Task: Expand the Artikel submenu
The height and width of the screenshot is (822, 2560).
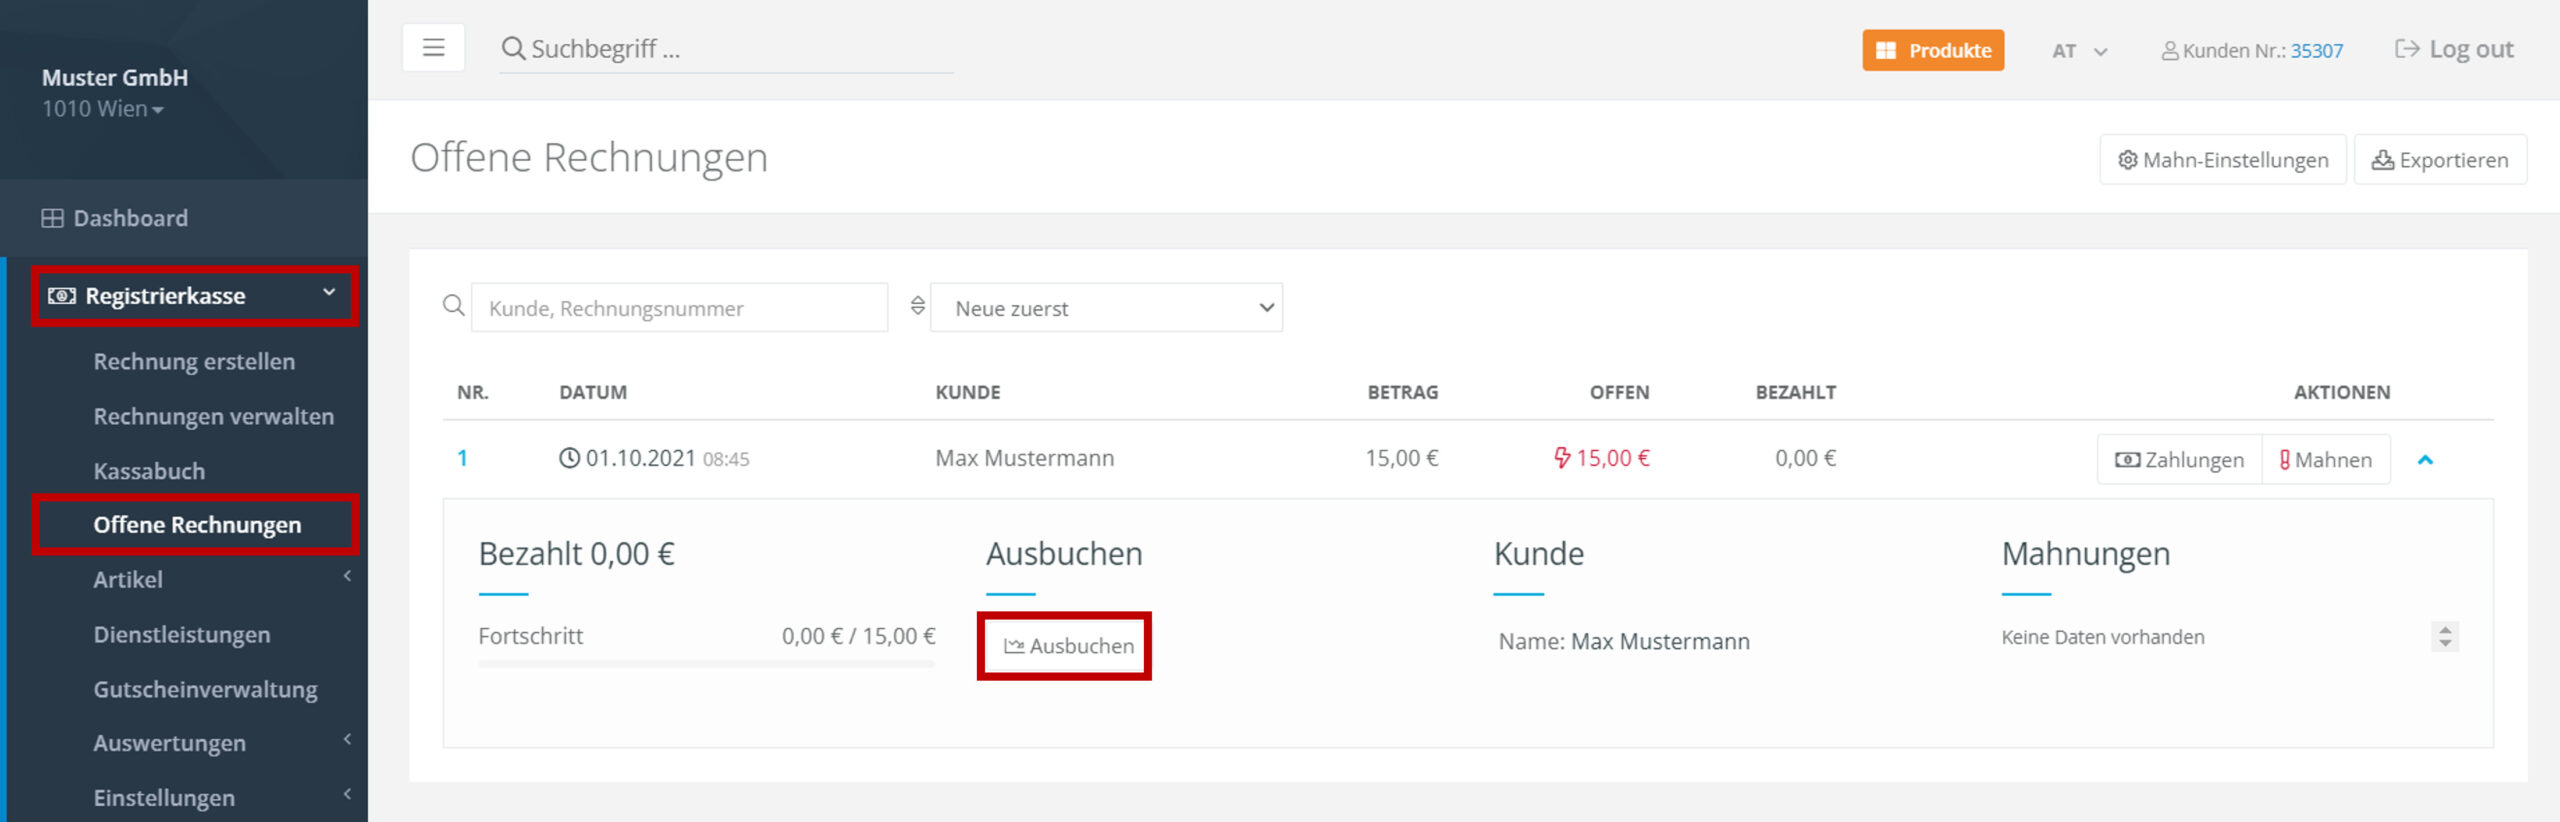Action: point(220,579)
